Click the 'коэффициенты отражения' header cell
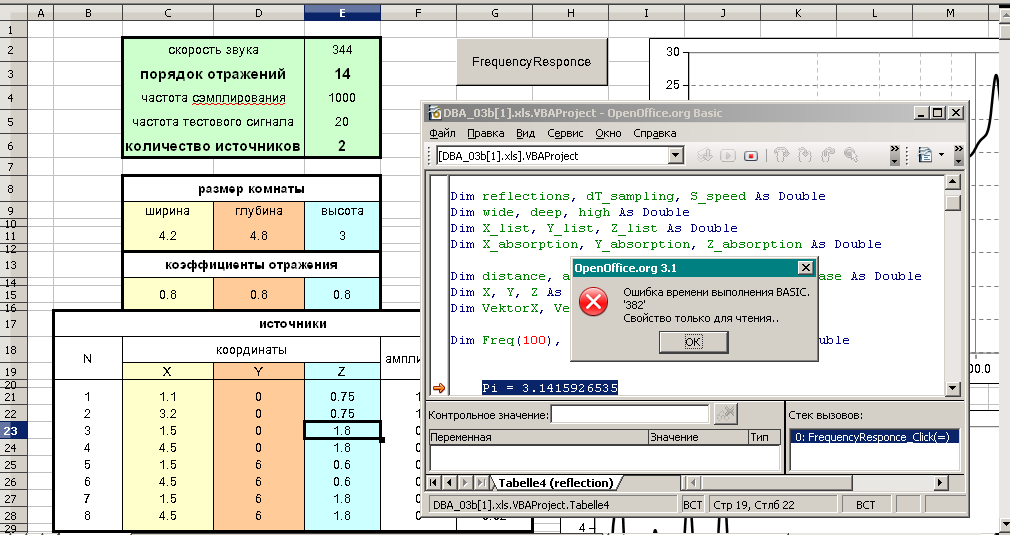 [251, 265]
